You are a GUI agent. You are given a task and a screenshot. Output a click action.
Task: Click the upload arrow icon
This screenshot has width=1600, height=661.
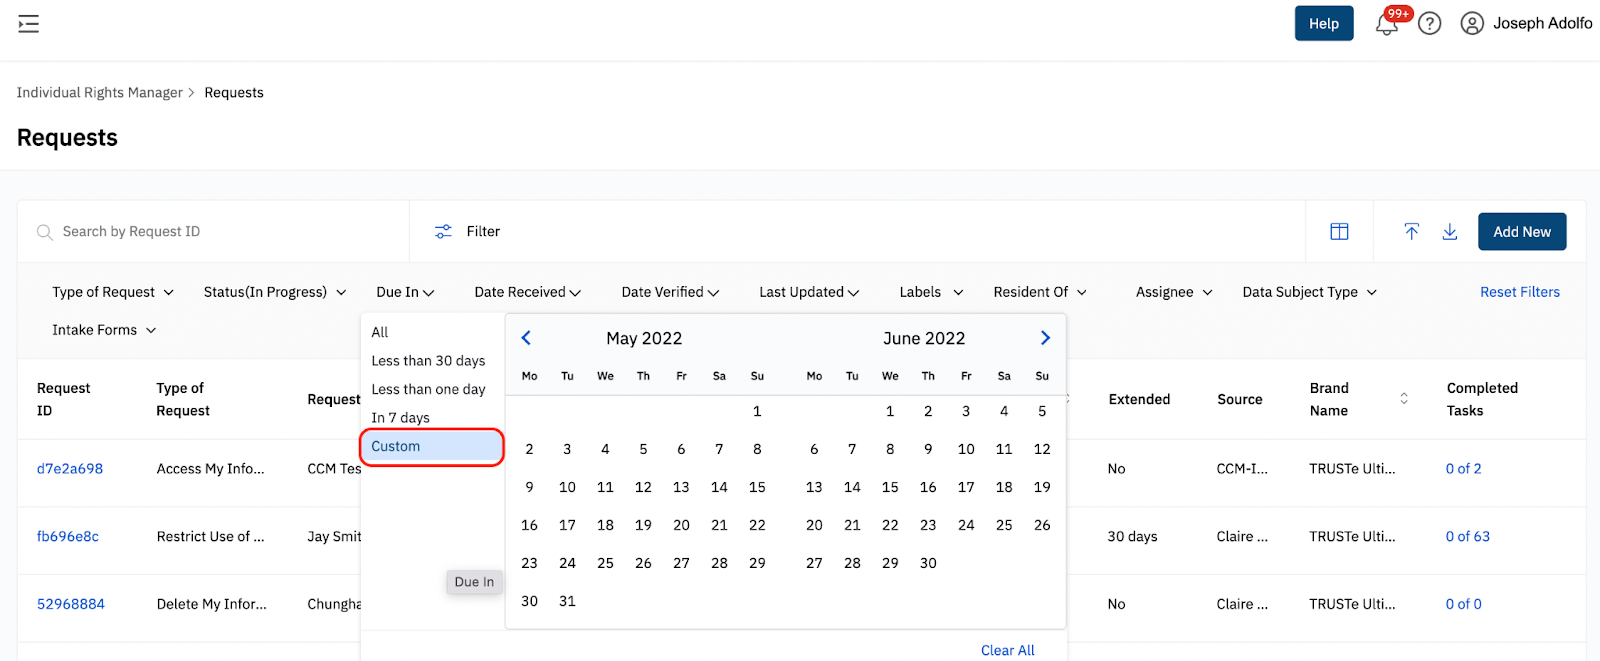(1412, 232)
